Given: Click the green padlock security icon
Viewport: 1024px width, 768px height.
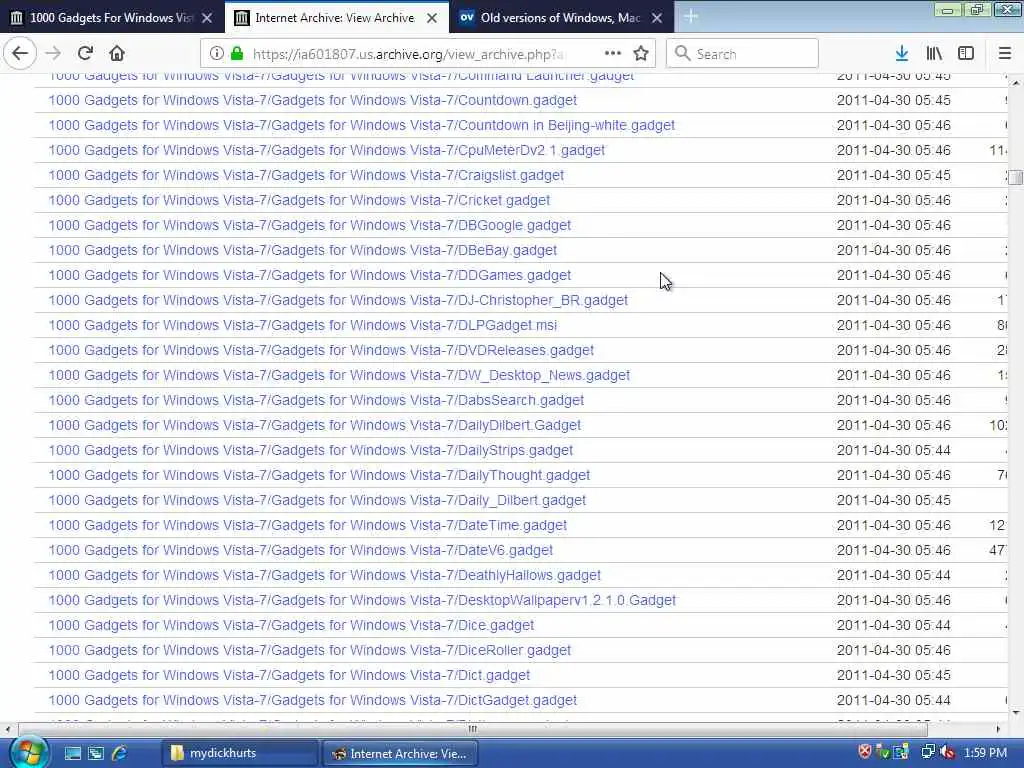Looking at the screenshot, I should 237,54.
